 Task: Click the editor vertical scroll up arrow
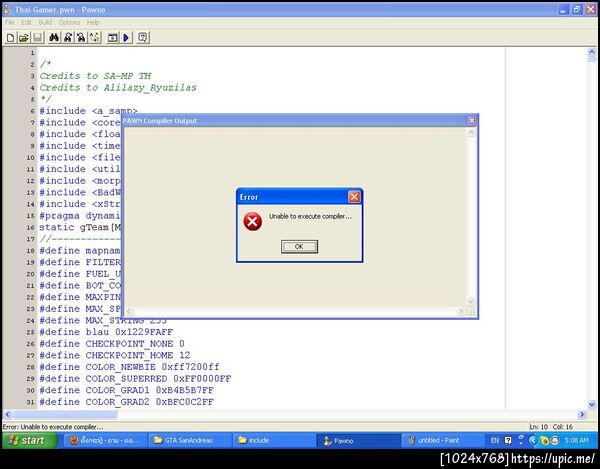[x=592, y=52]
